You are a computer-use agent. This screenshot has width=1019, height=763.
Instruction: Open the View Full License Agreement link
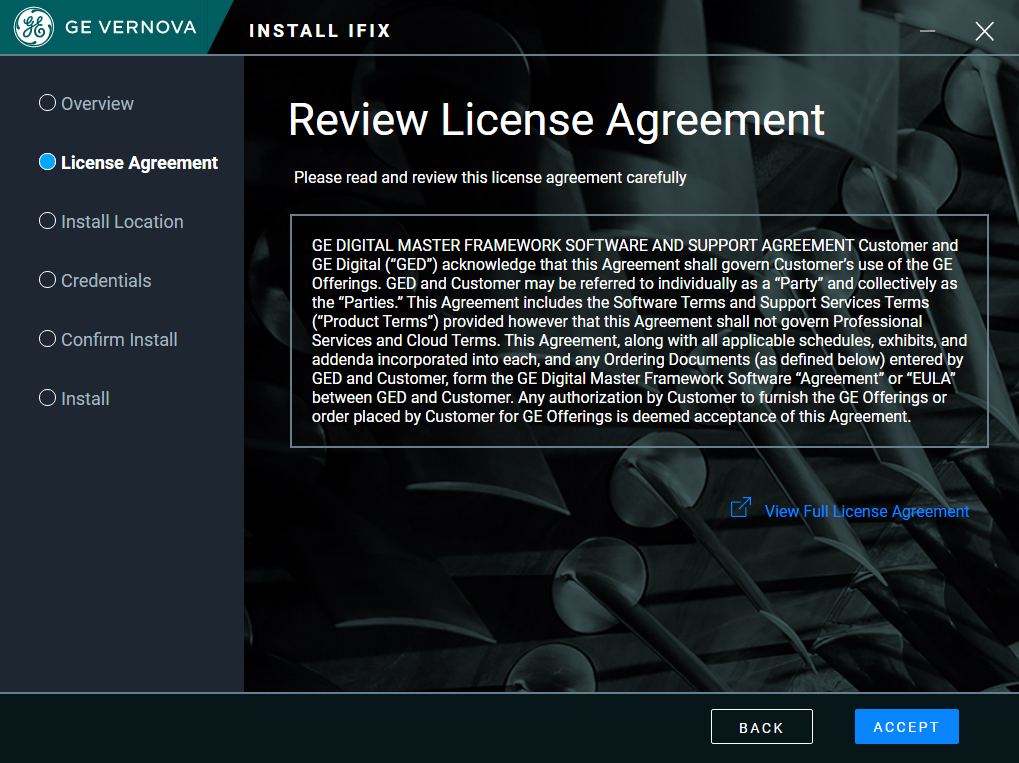867,511
